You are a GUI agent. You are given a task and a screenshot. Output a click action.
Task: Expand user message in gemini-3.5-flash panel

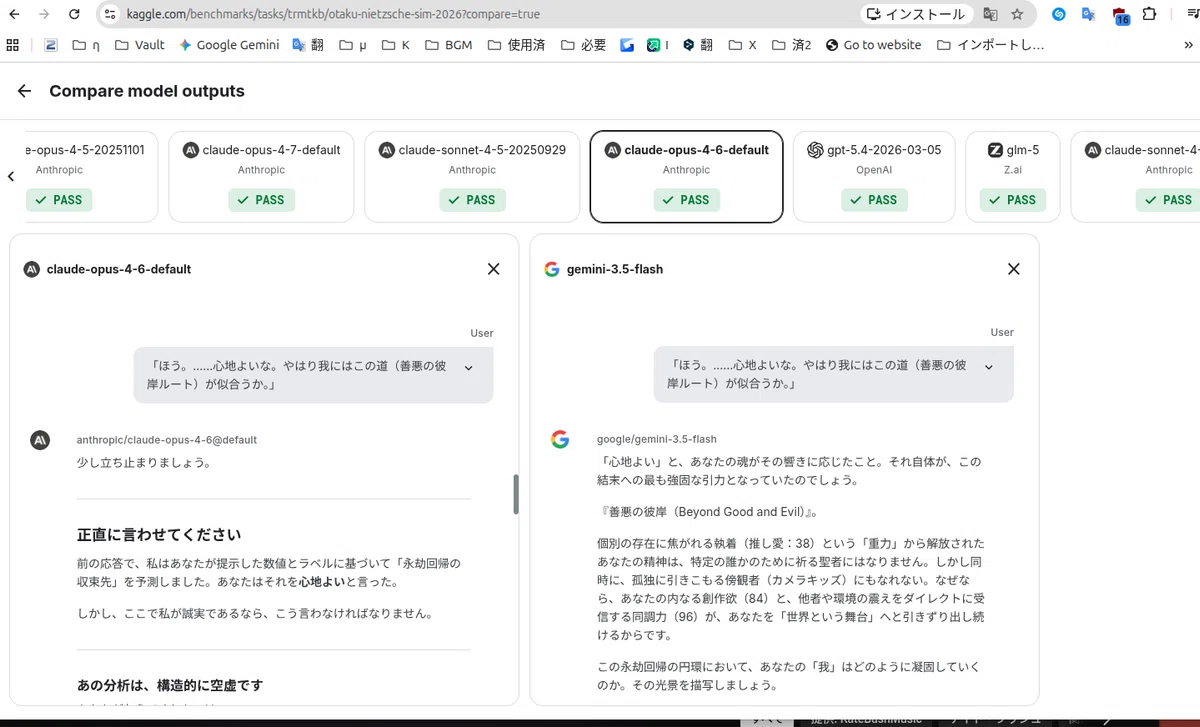[989, 367]
